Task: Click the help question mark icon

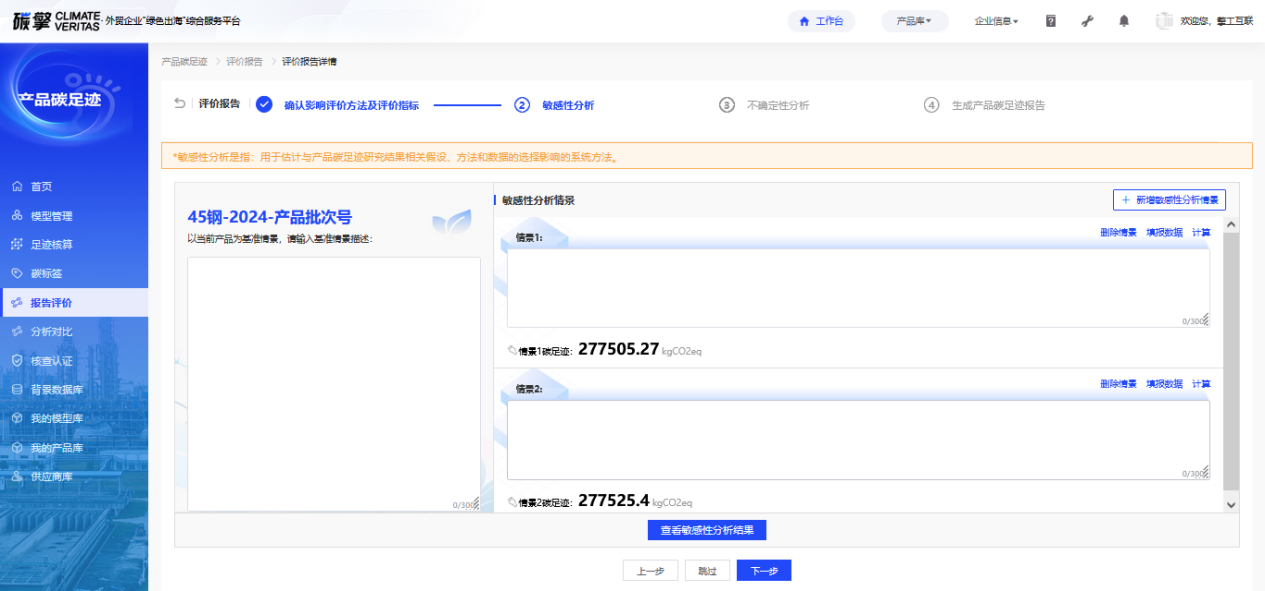Action: click(1051, 21)
